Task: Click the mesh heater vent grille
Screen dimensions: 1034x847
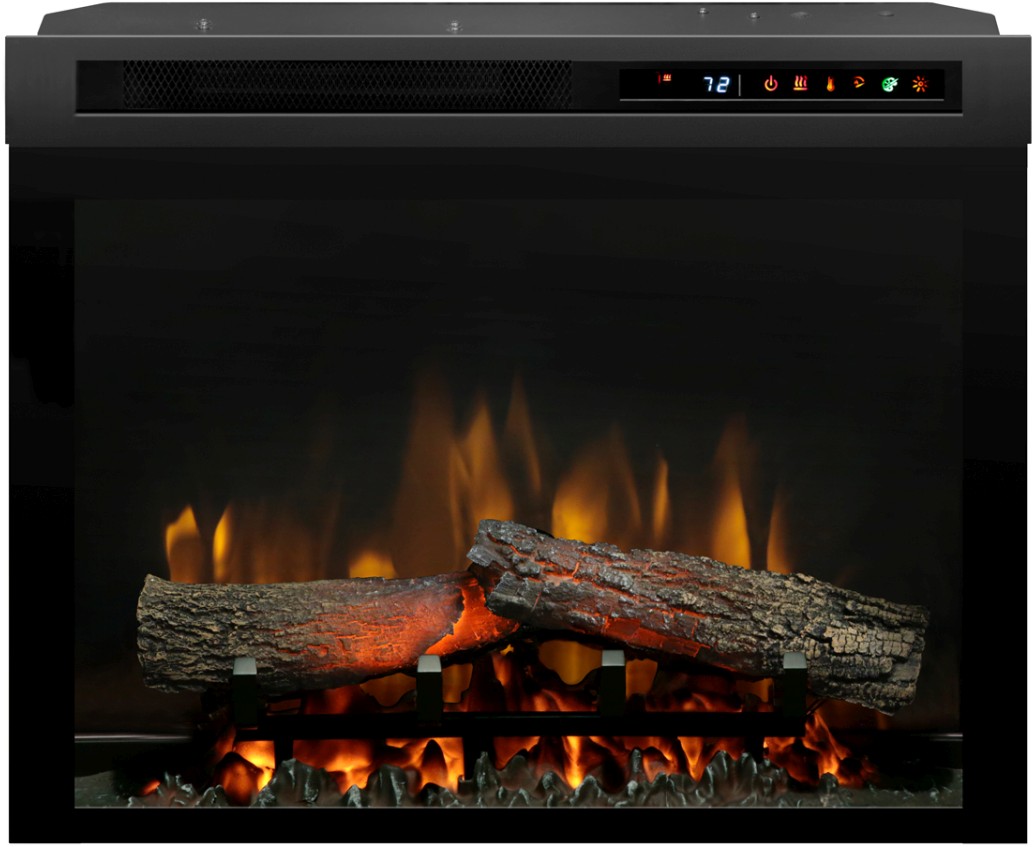Action: tap(347, 85)
